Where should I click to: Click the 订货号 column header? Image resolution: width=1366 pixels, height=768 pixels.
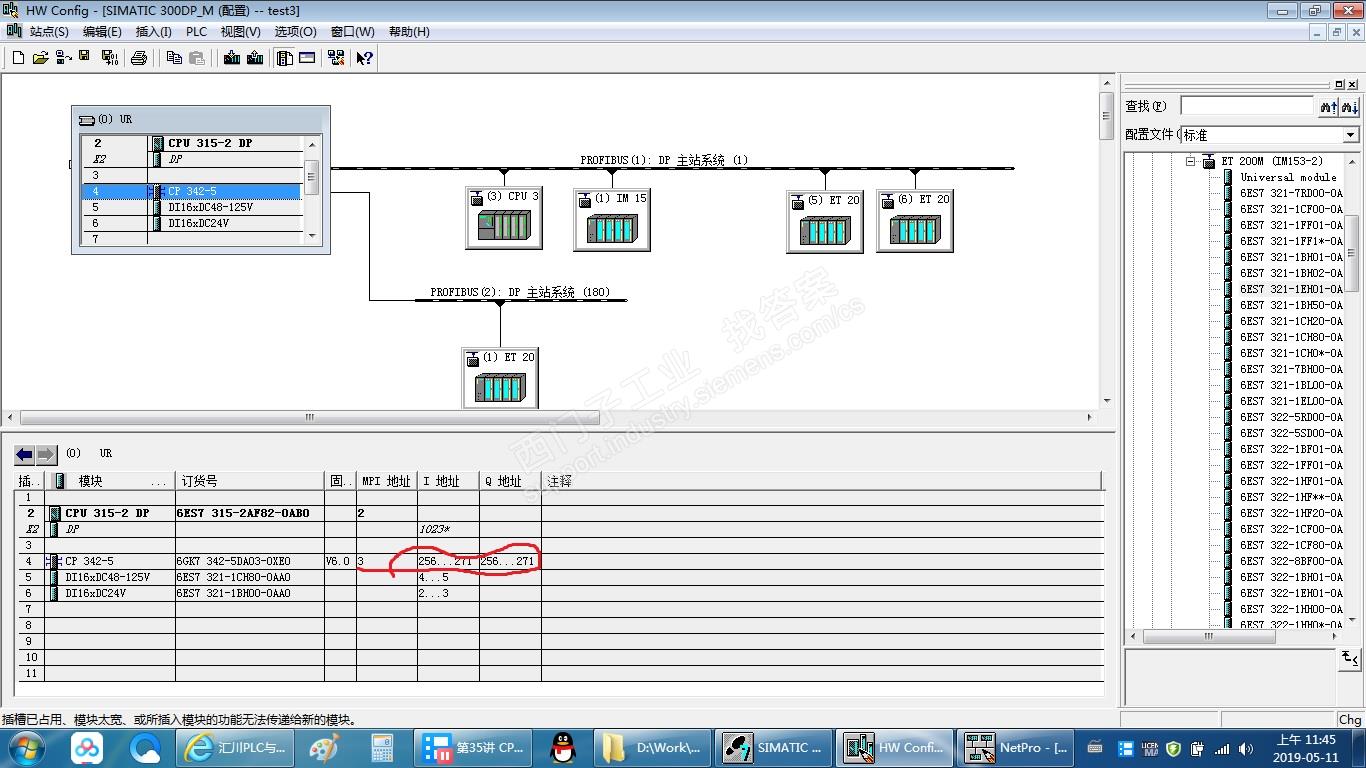pyautogui.click(x=250, y=481)
